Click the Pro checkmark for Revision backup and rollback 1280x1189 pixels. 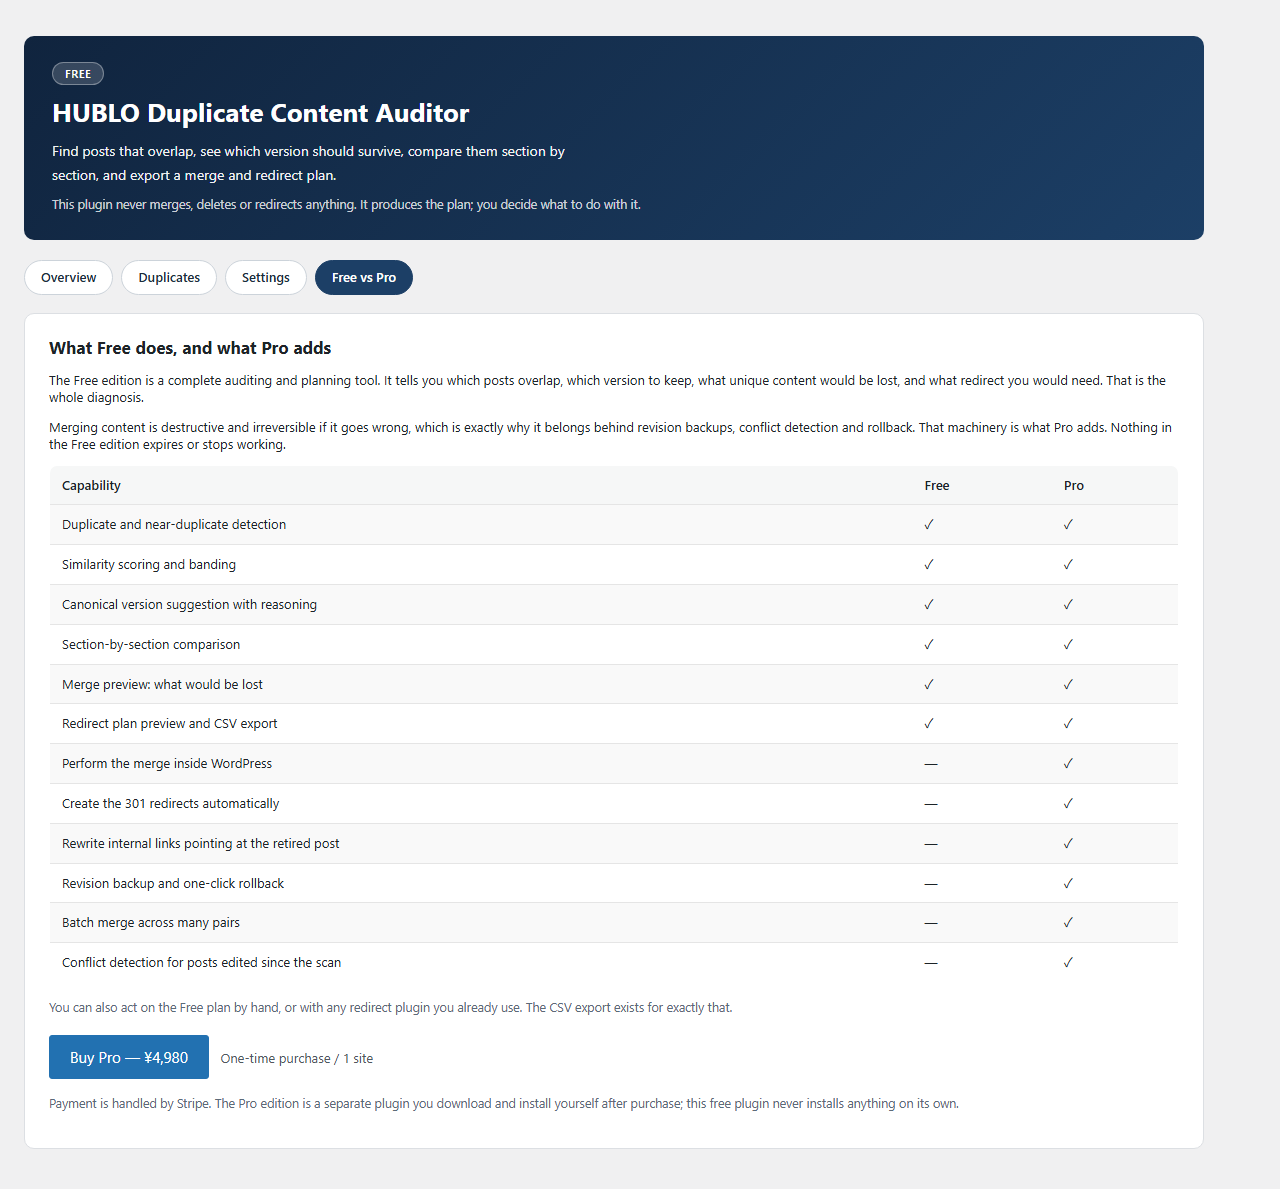click(1068, 883)
